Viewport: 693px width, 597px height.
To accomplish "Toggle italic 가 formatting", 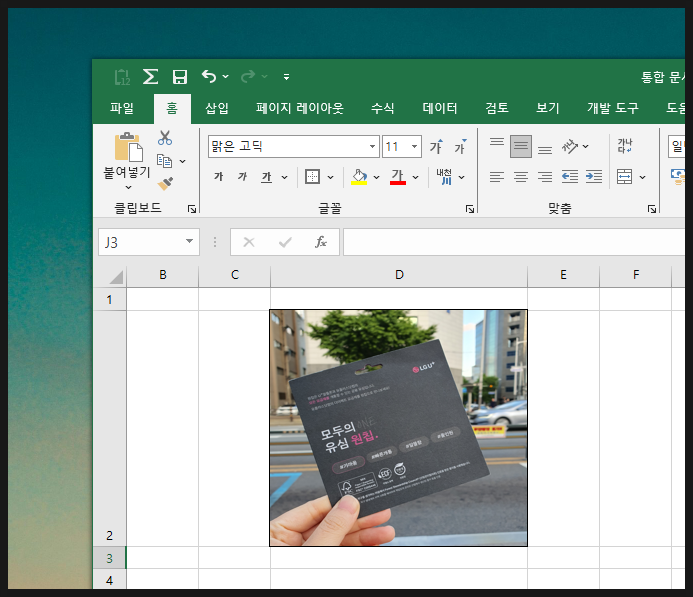I will pyautogui.click(x=242, y=177).
